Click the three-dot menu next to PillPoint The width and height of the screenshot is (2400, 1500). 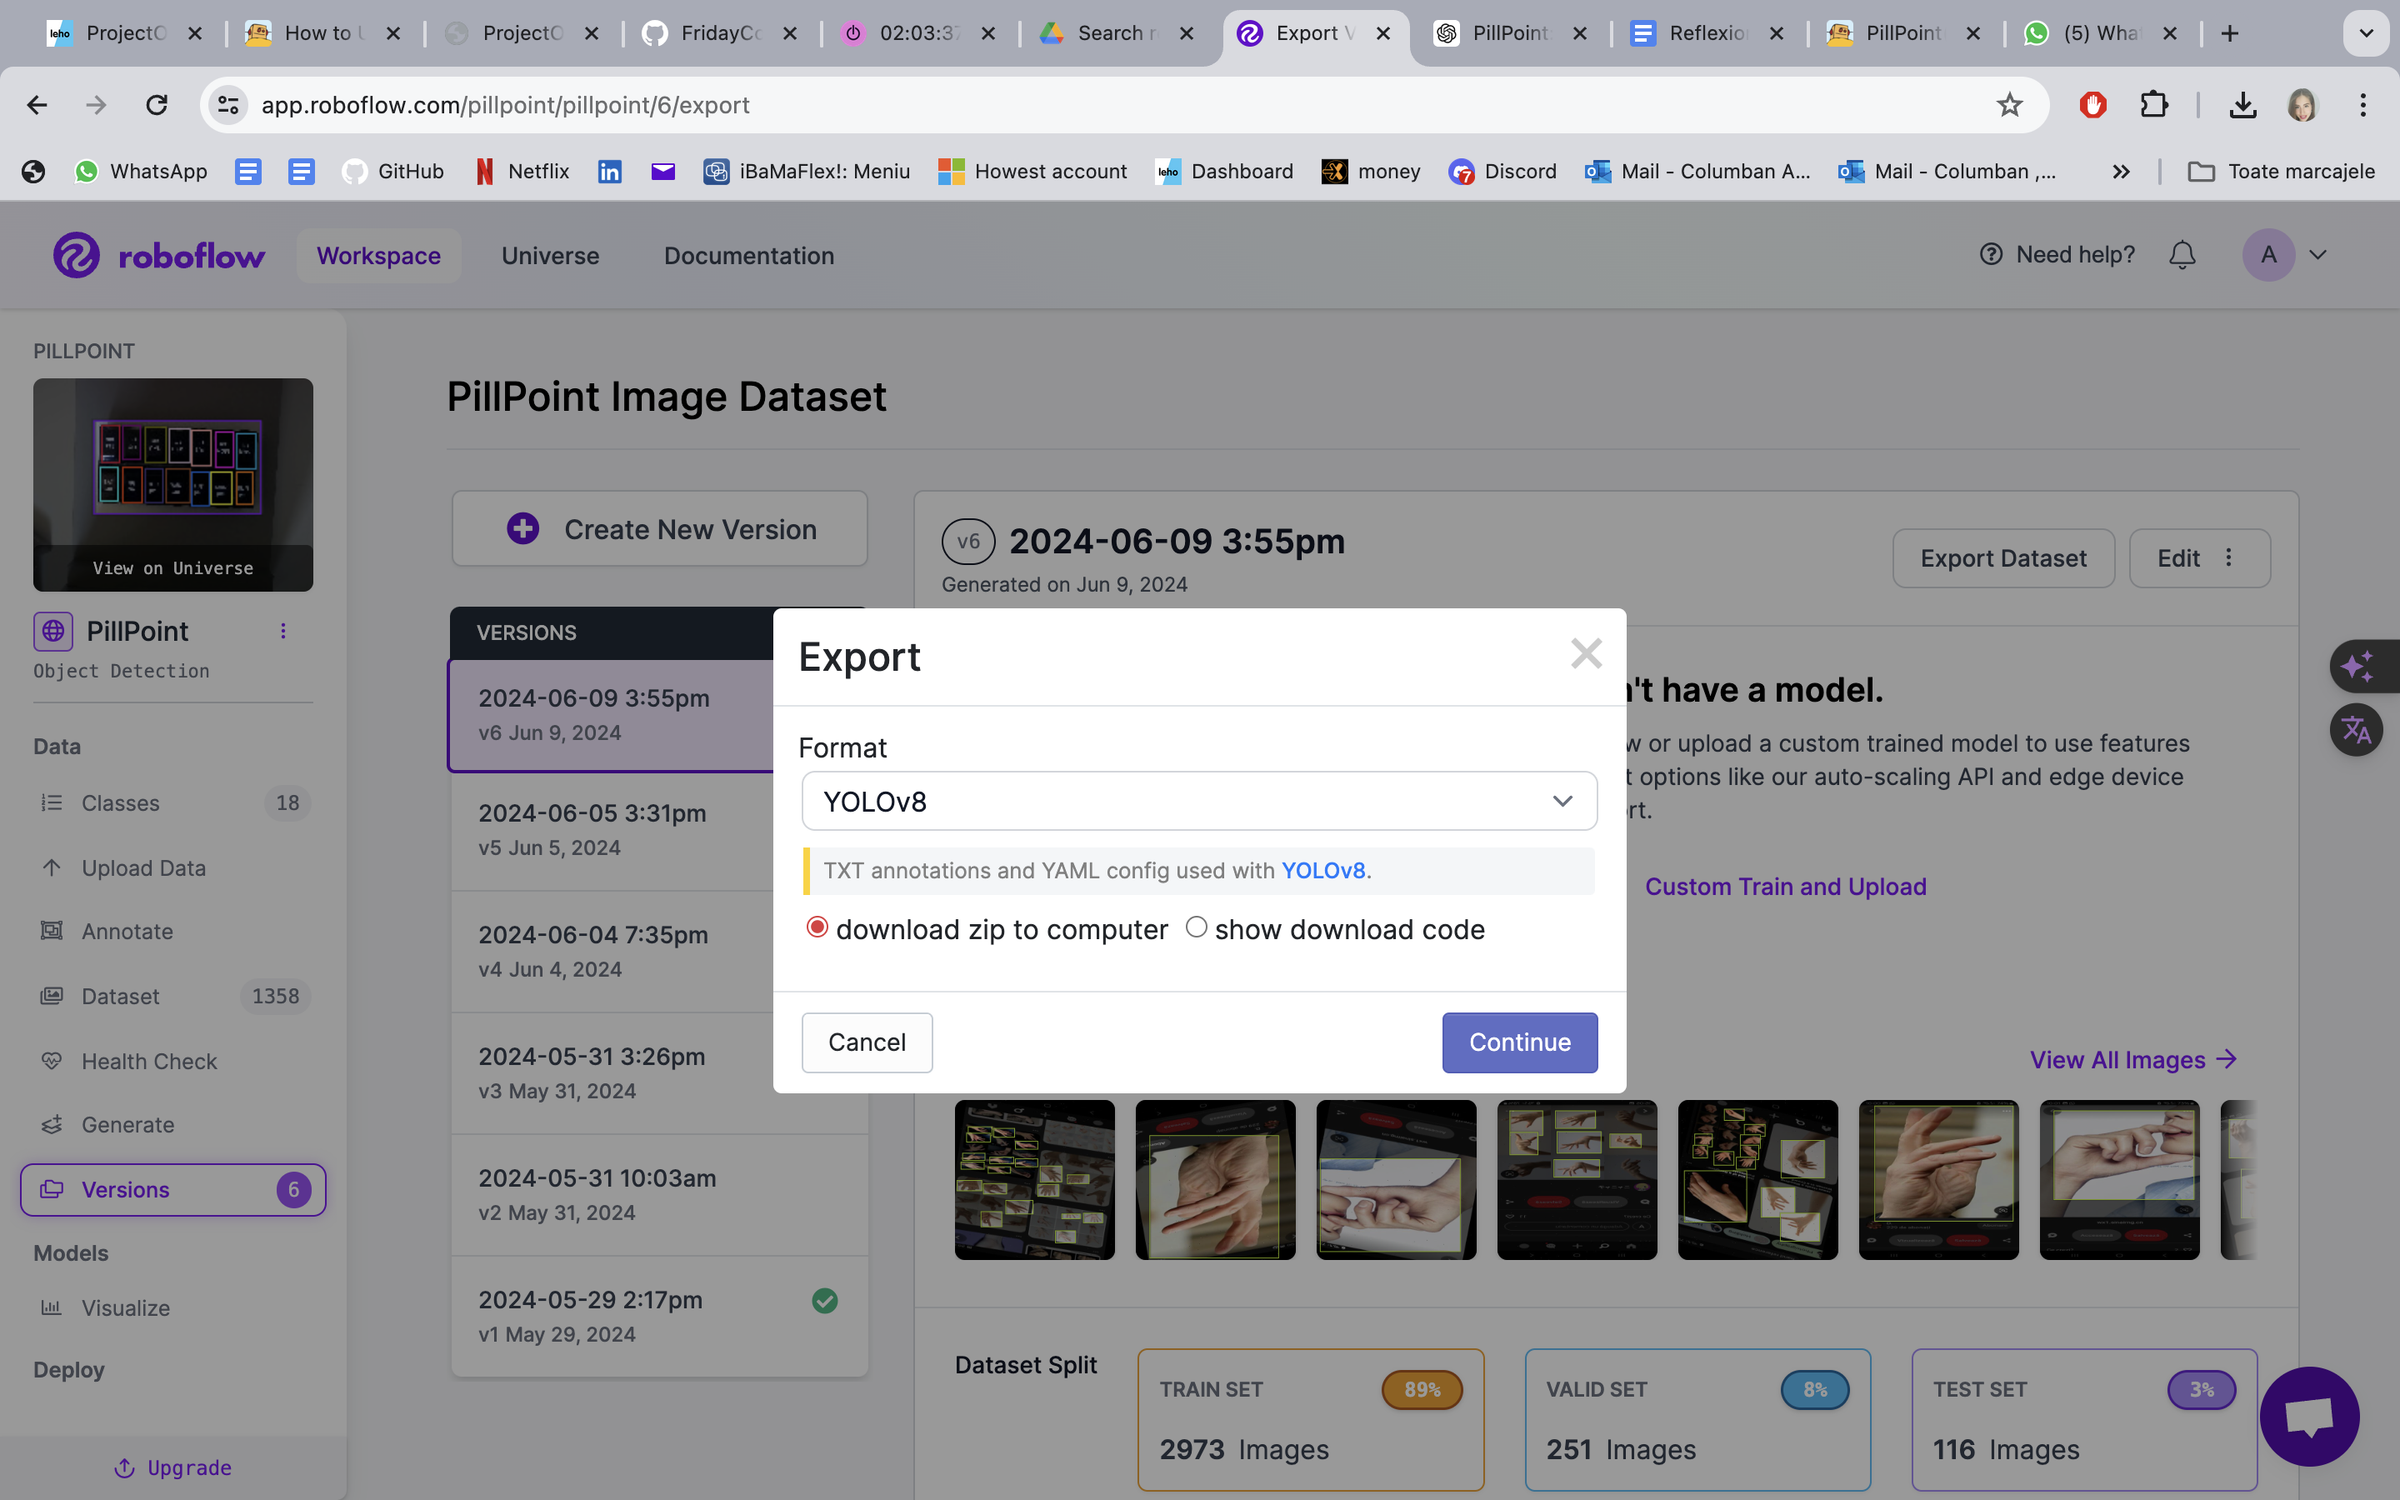[283, 631]
